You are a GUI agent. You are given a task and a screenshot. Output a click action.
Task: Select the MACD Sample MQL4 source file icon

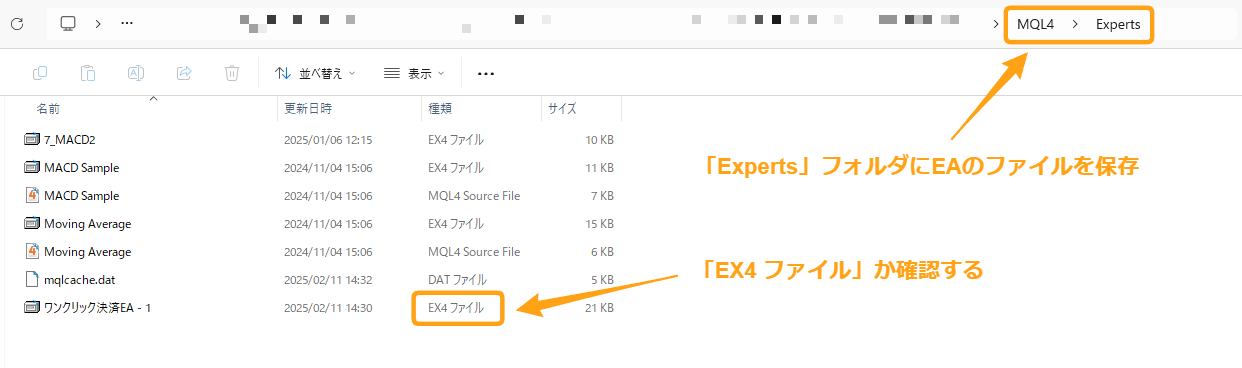(31, 196)
